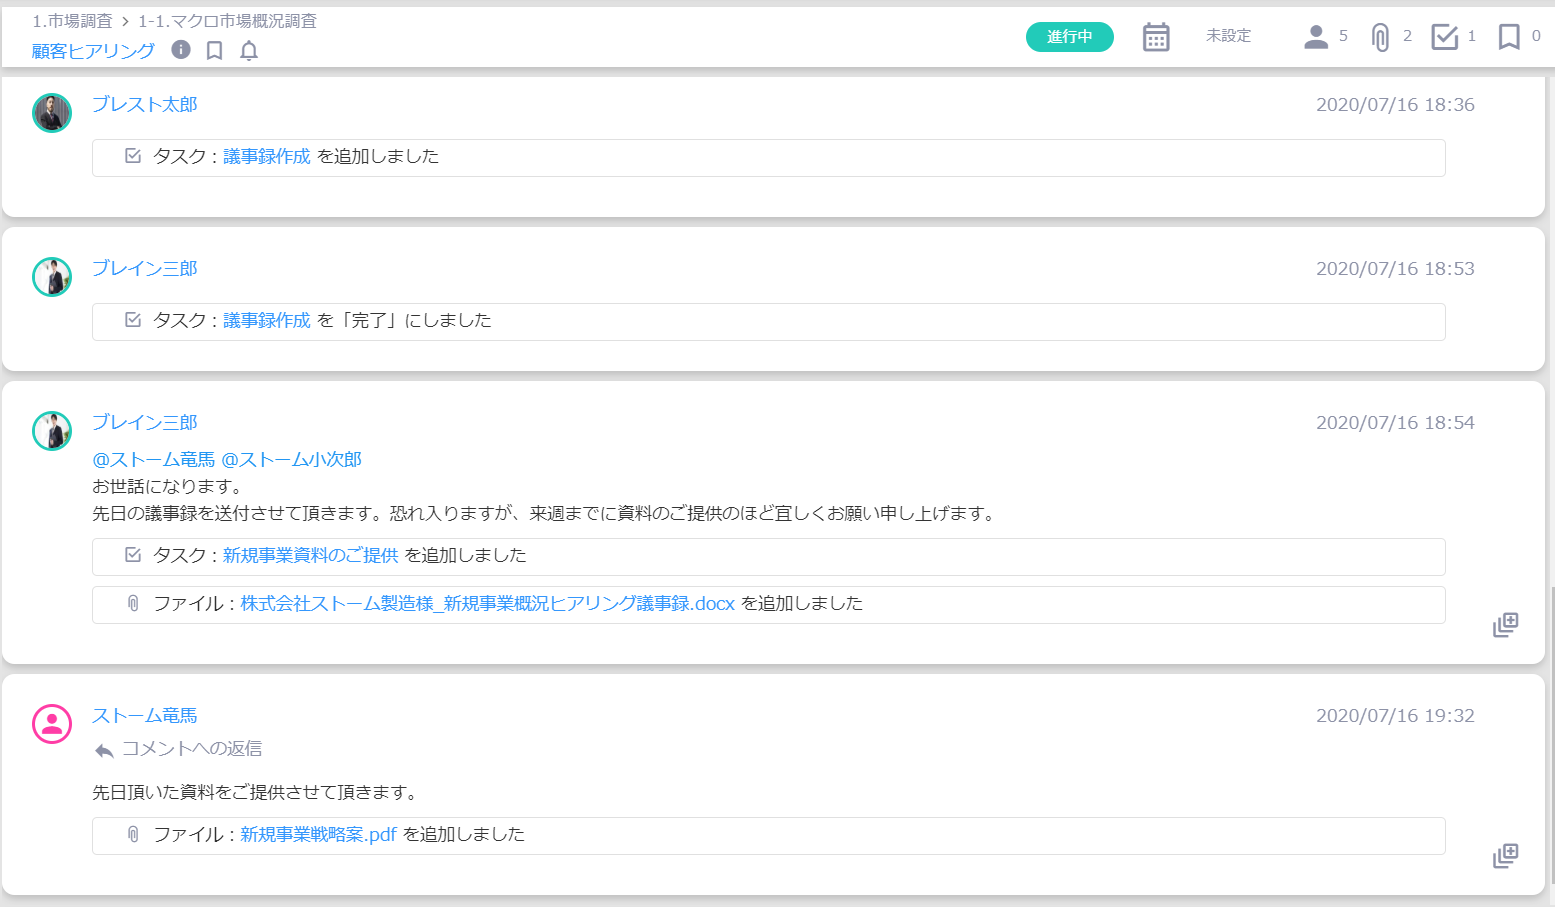Screen dimensions: 1555x907
Task: Open the task list checkbox icon in header
Action: (1444, 37)
